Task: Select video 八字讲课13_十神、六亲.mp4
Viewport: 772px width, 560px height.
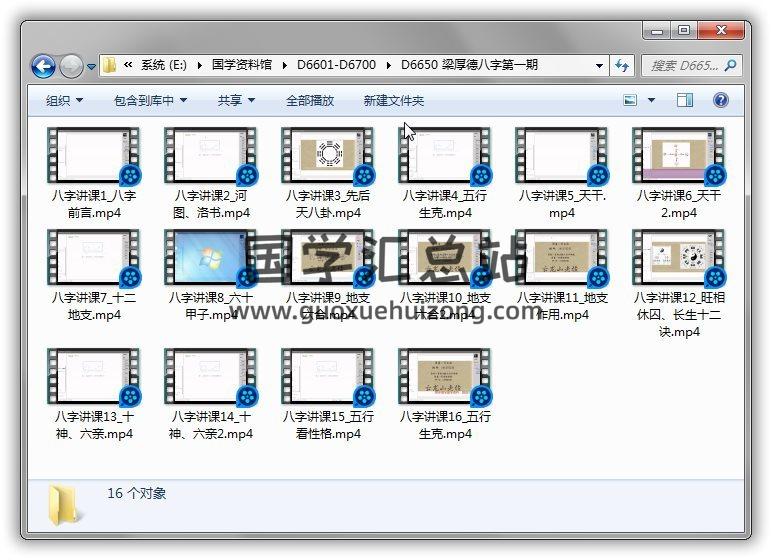Action: pyautogui.click(x=94, y=395)
